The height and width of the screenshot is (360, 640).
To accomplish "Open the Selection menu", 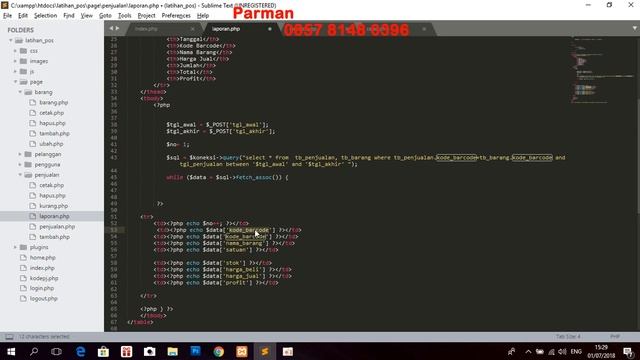I will click(45, 16).
